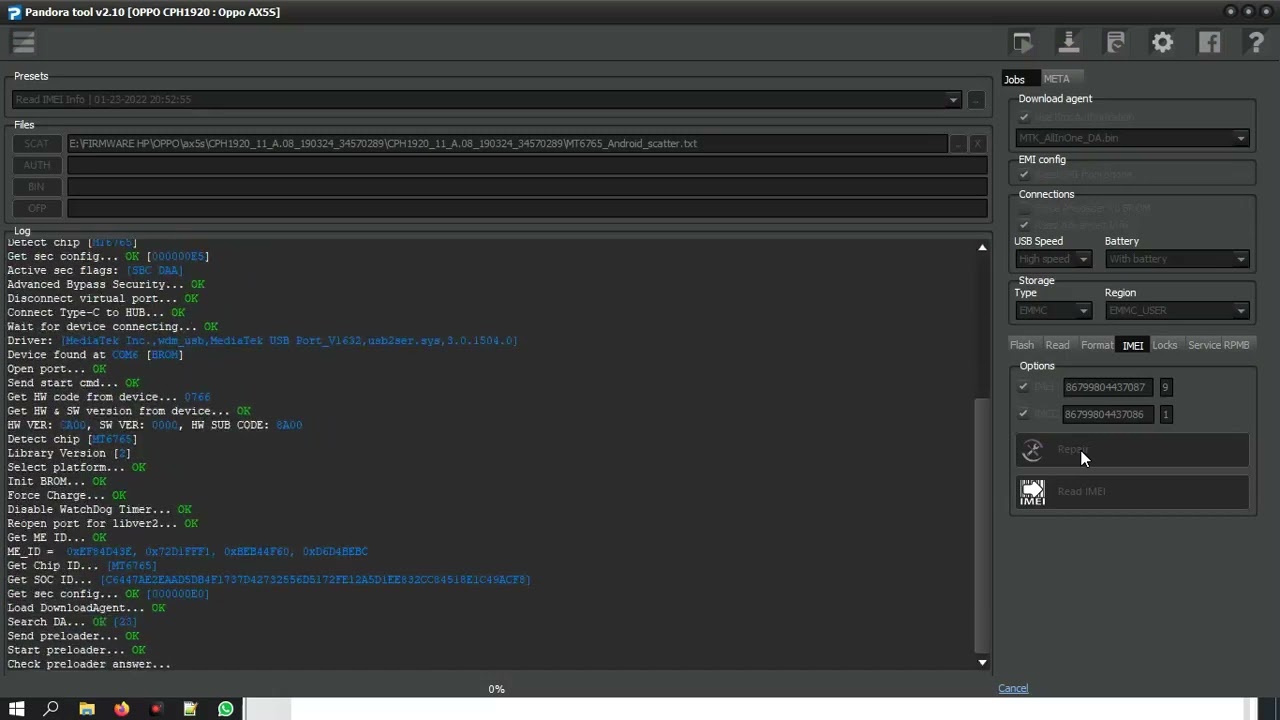Click the BIN file path field
Screen dimensions: 1280x720
tap(526, 187)
